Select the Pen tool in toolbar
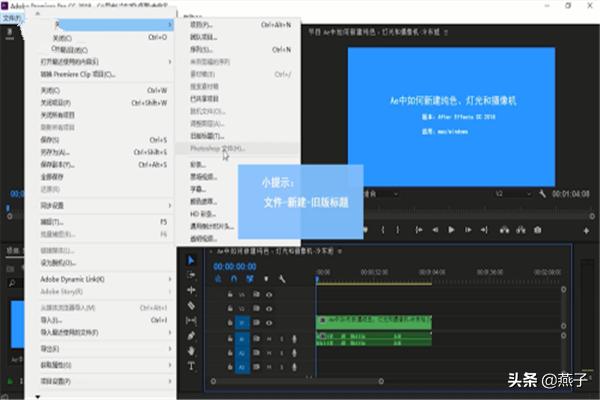600x400 pixels. 192,335
